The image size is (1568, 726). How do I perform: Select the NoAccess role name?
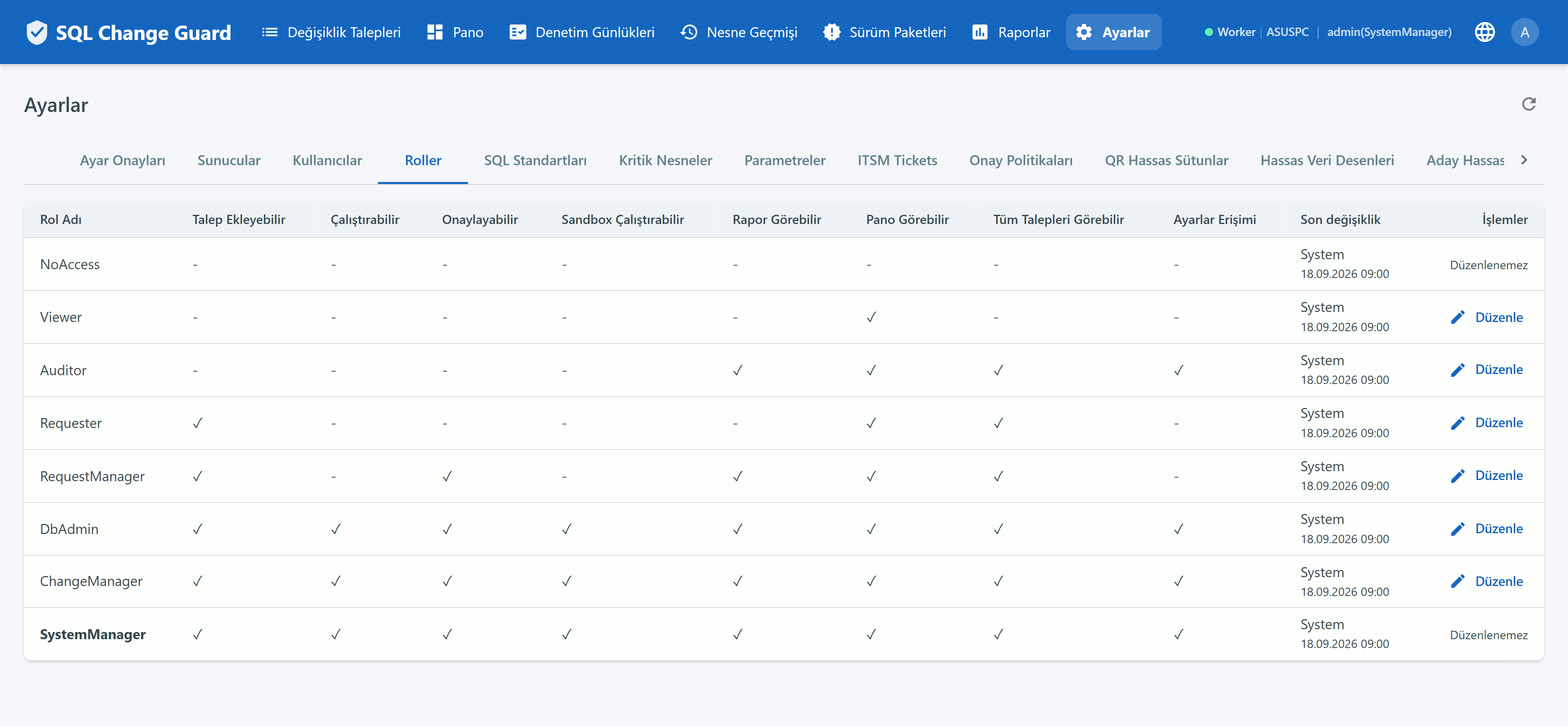click(x=70, y=265)
